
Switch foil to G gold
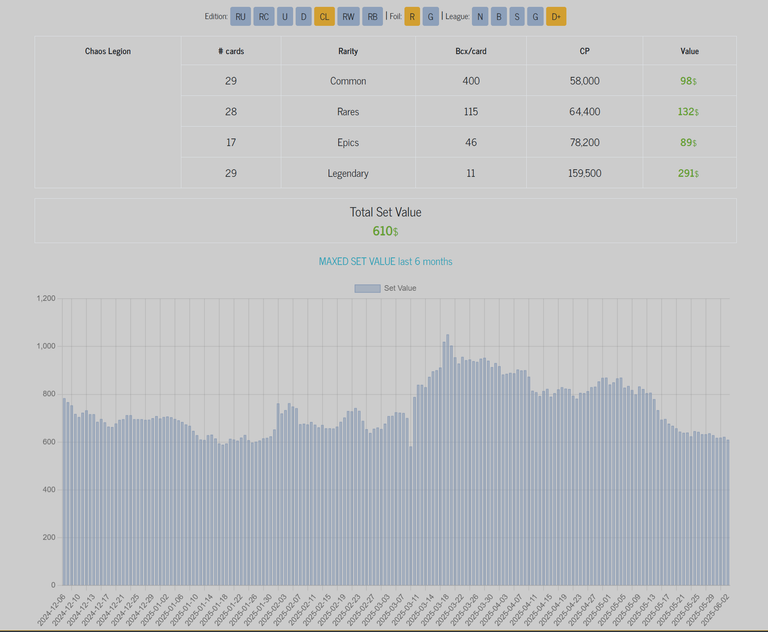point(431,17)
